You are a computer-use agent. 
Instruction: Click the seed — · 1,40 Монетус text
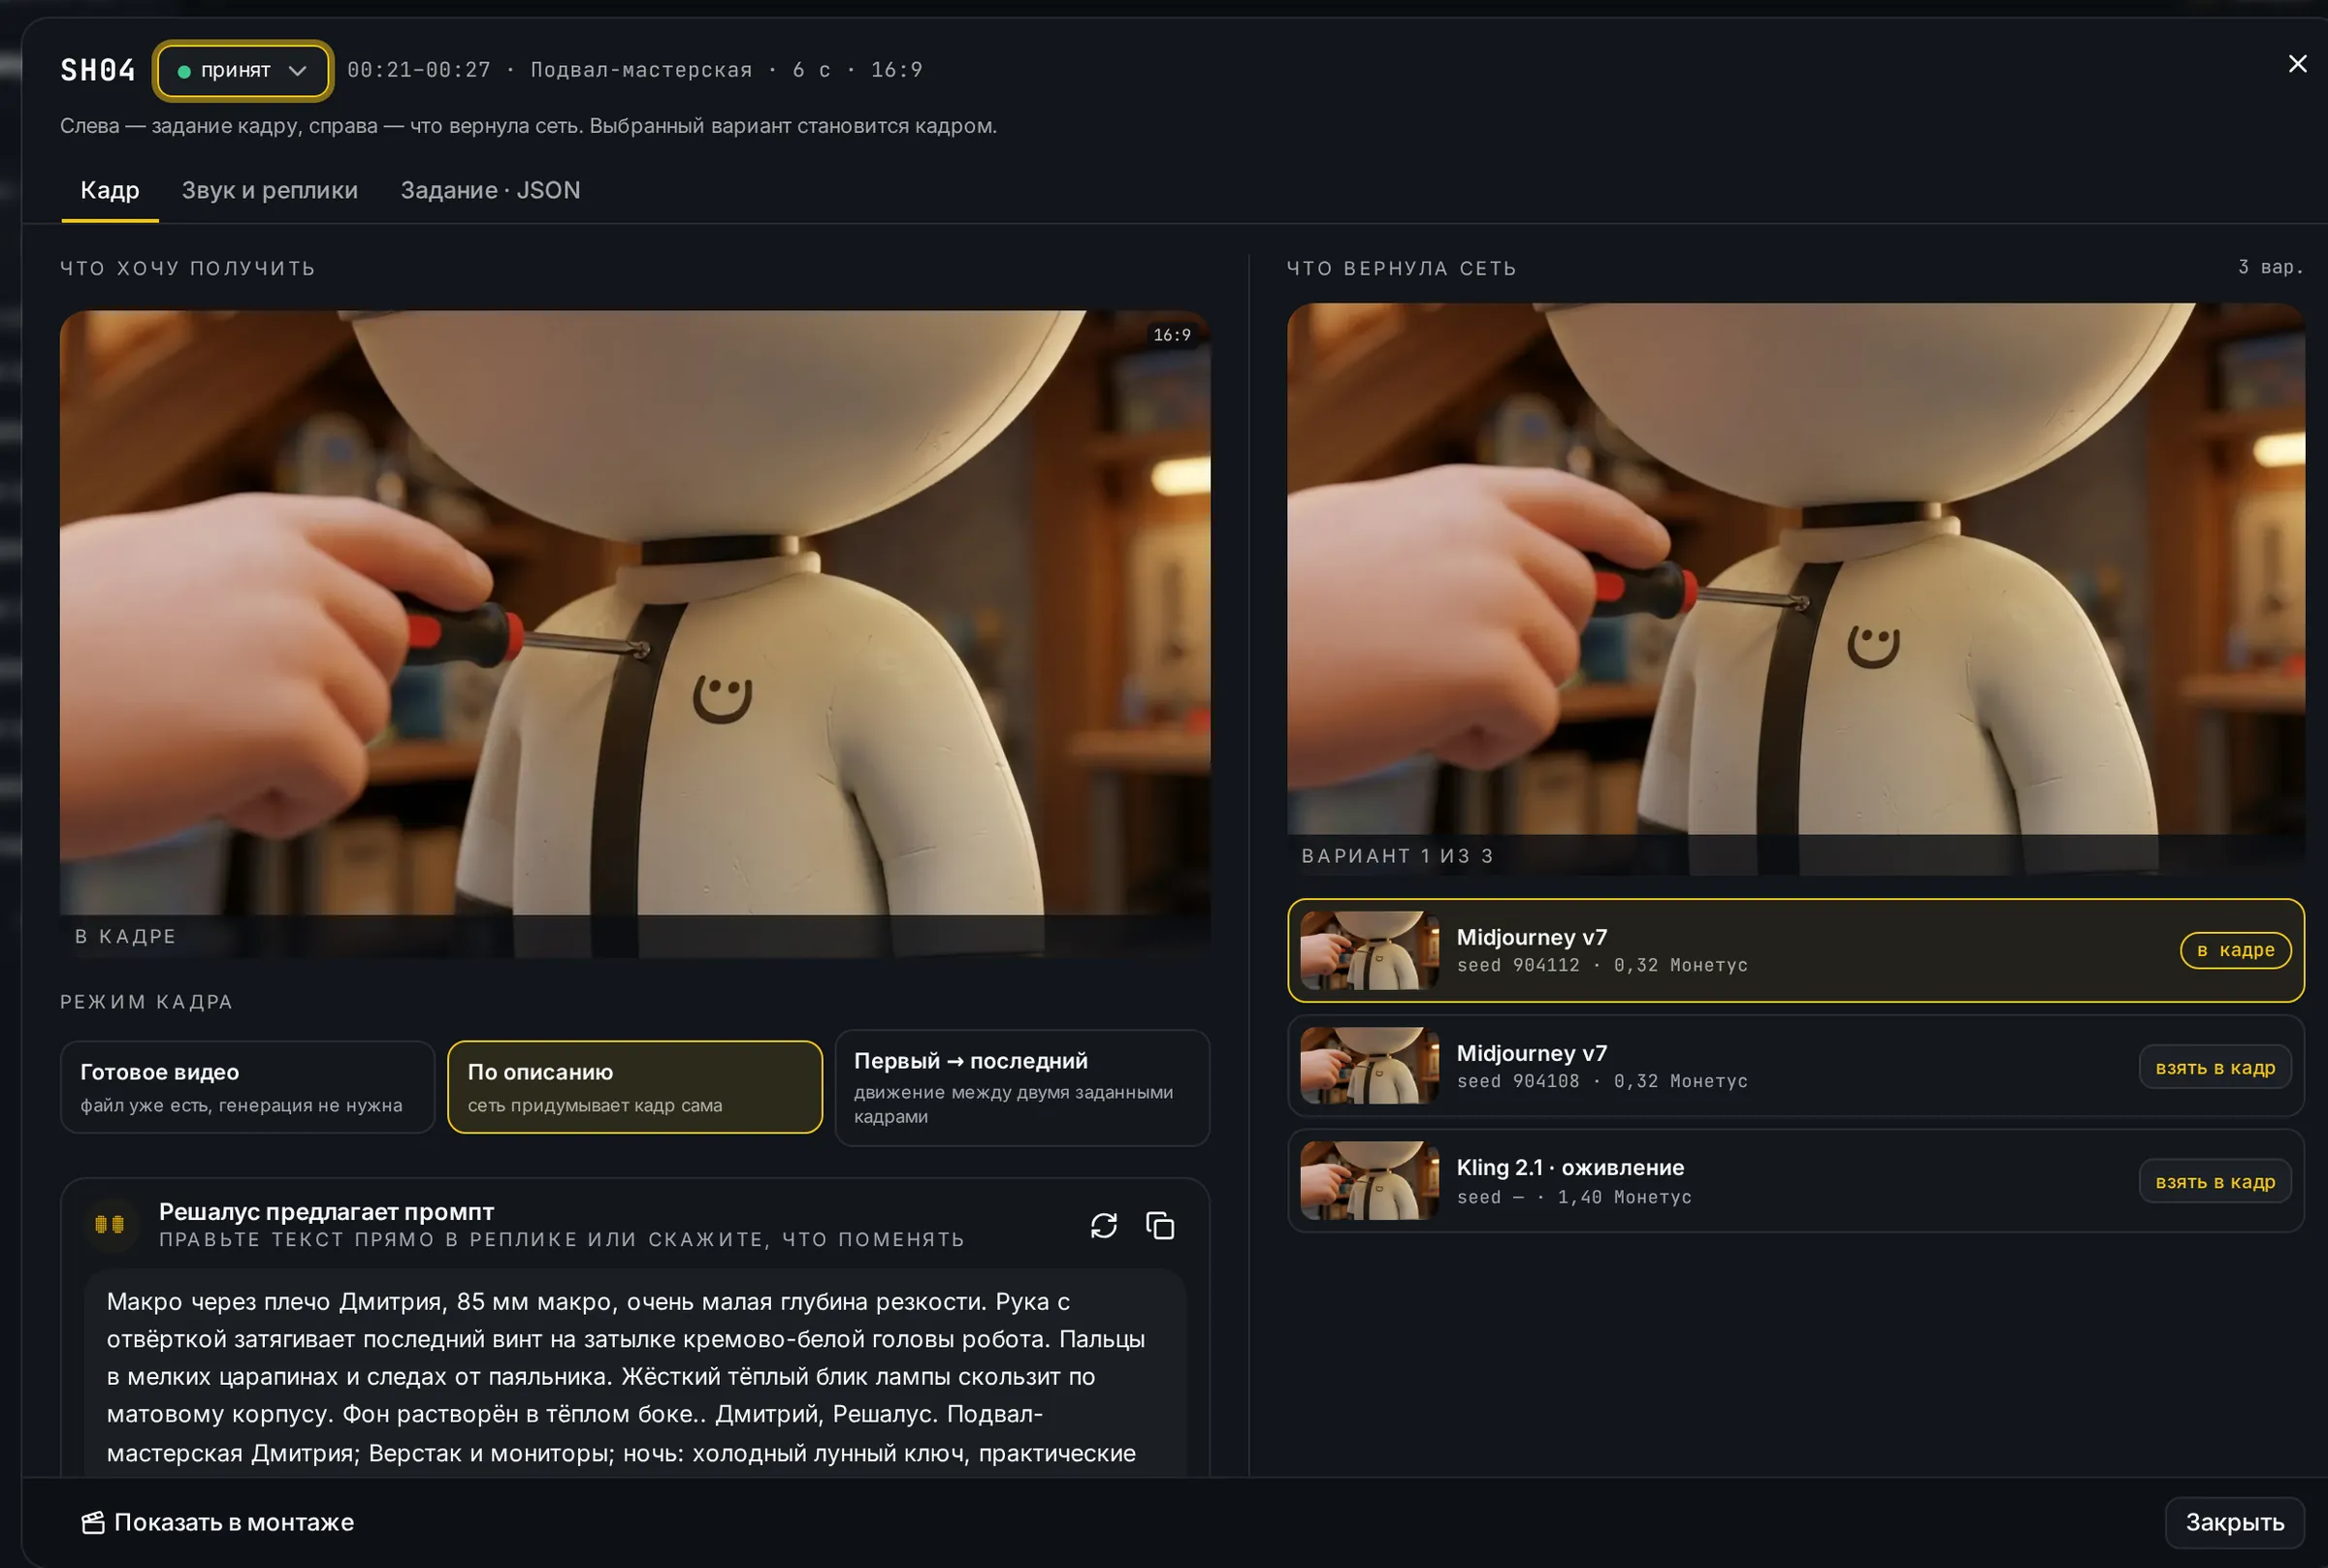pos(1574,1197)
